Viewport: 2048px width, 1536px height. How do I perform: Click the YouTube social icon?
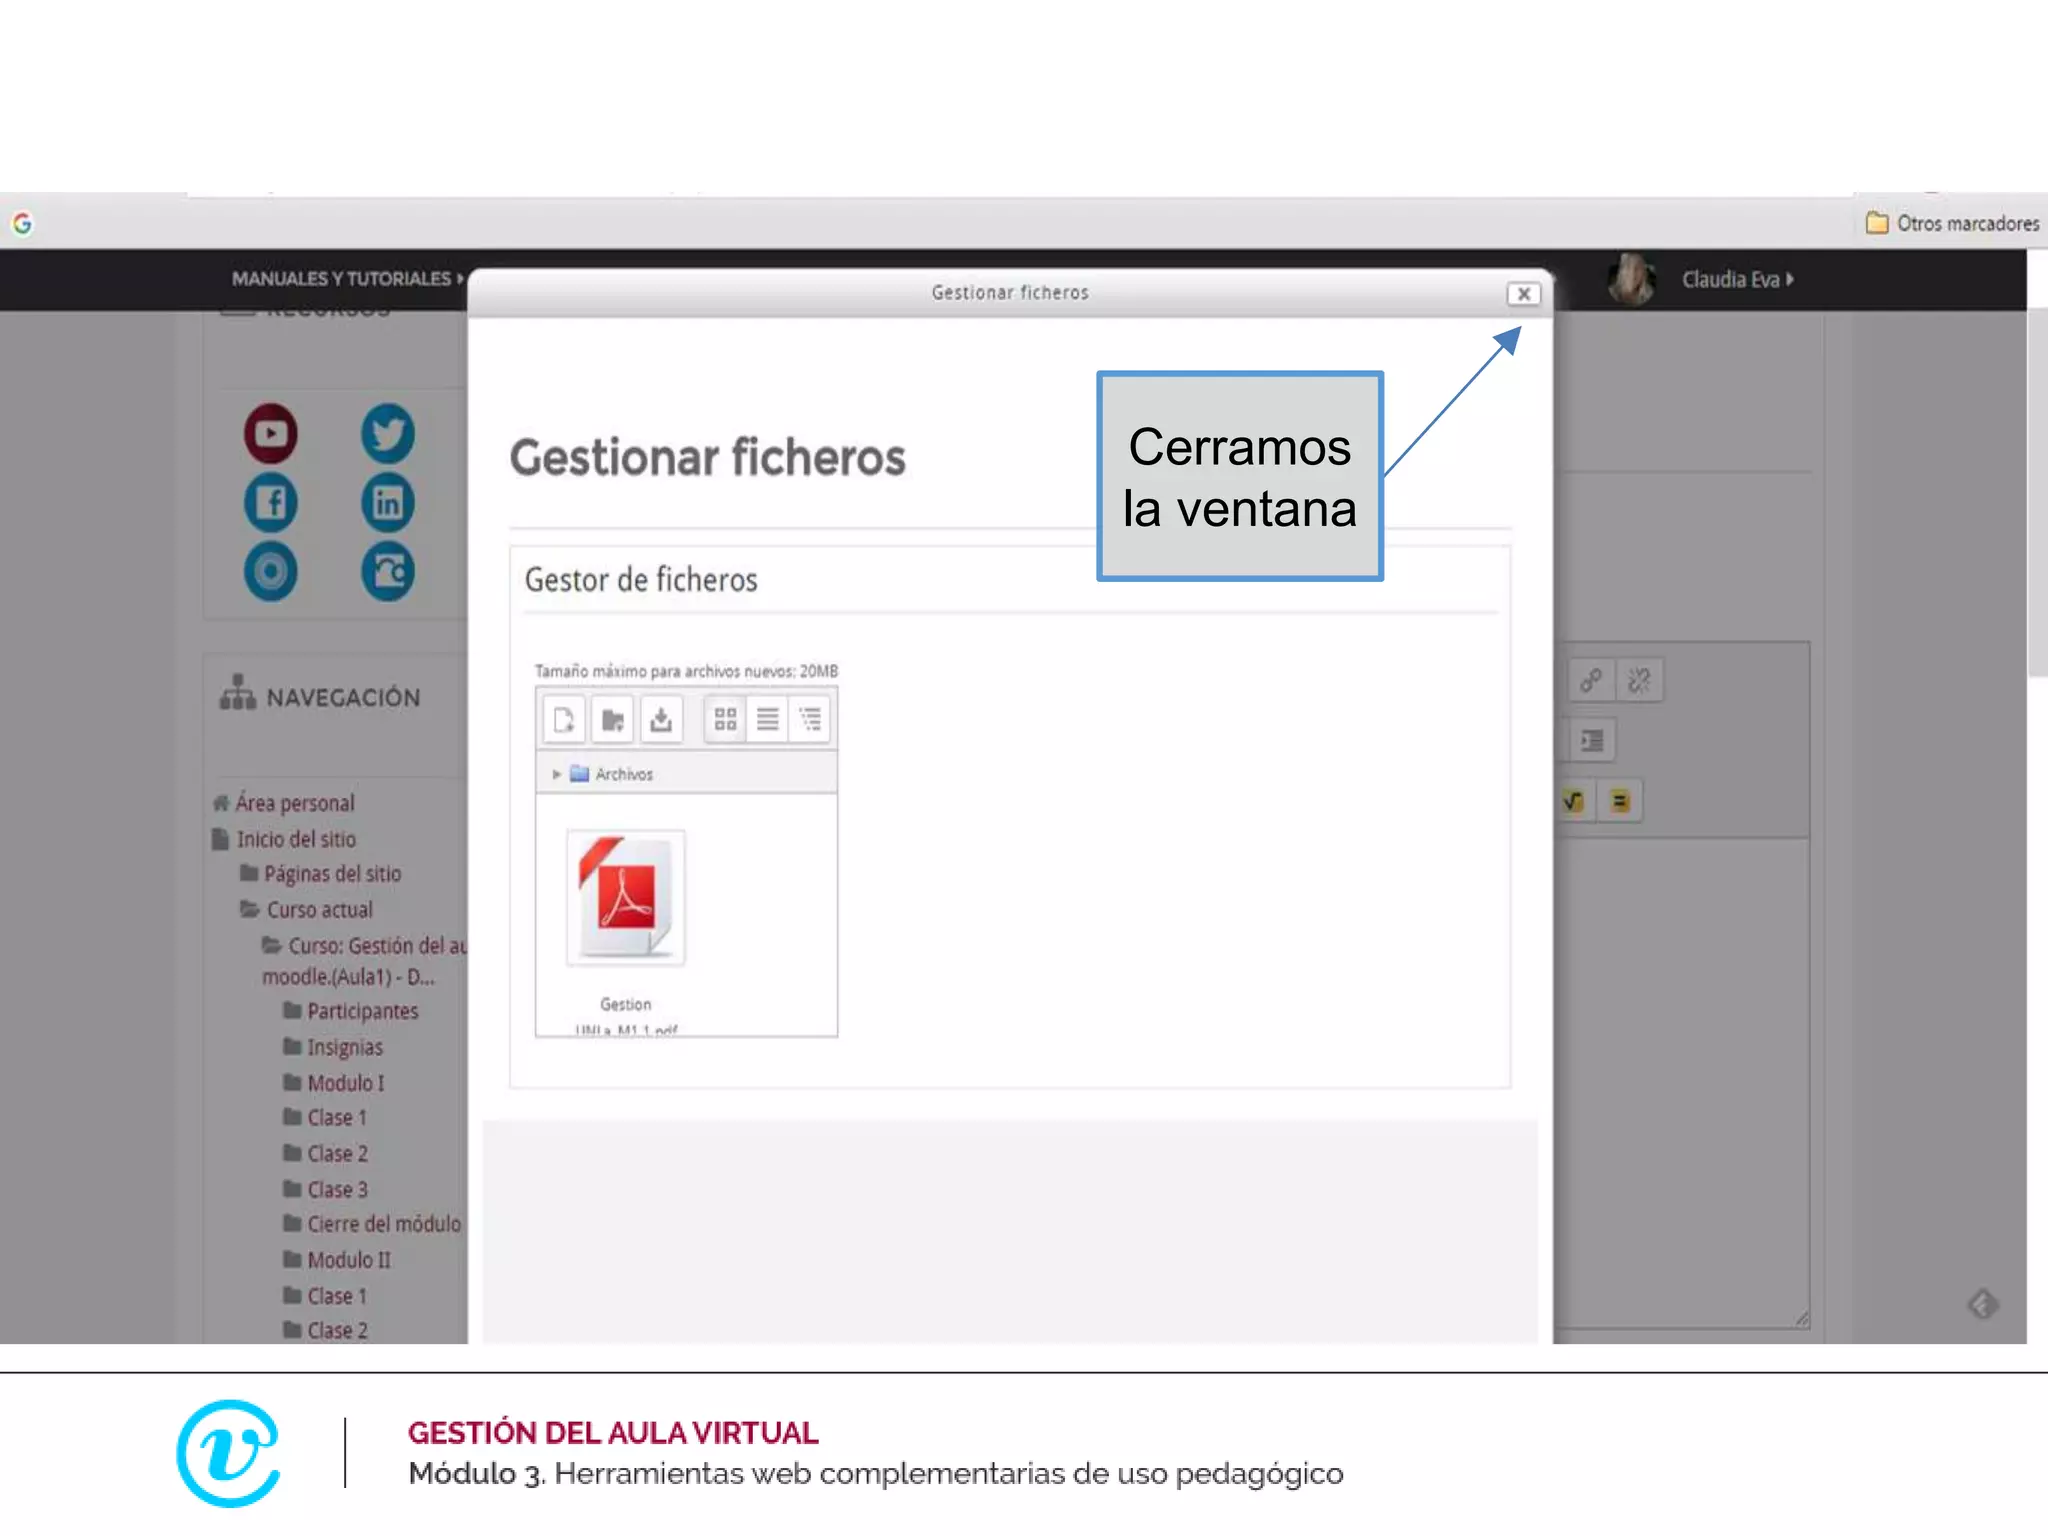click(x=271, y=433)
